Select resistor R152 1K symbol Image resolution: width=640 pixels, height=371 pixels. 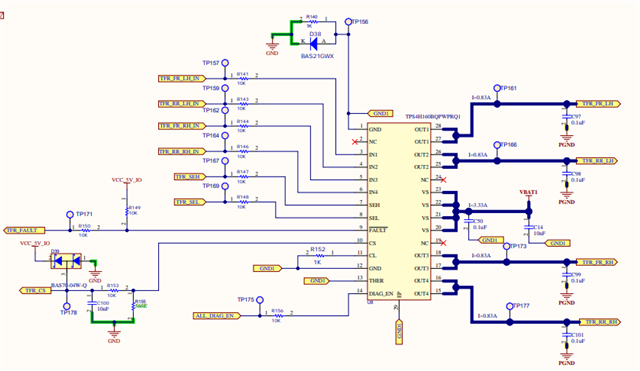point(320,256)
